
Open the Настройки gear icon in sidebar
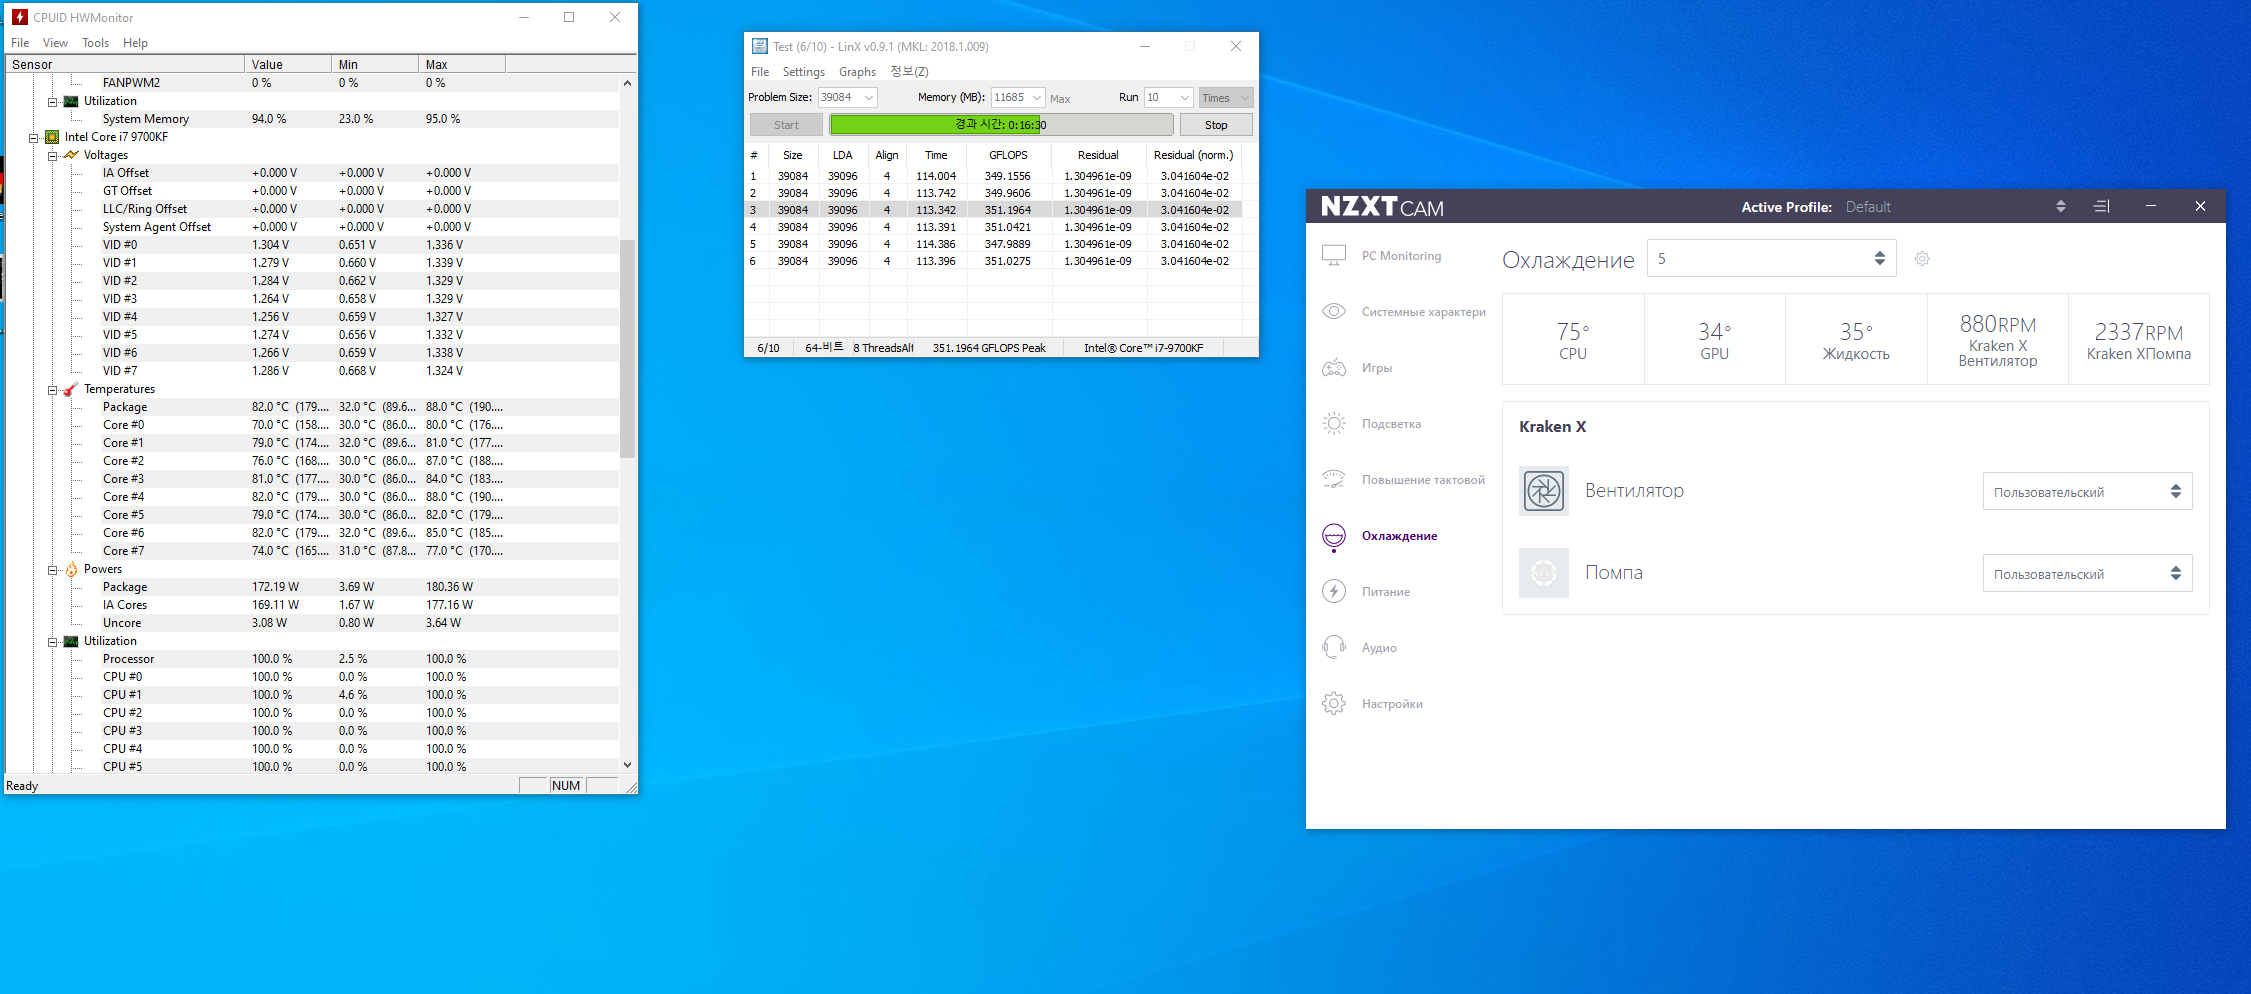pos(1334,703)
